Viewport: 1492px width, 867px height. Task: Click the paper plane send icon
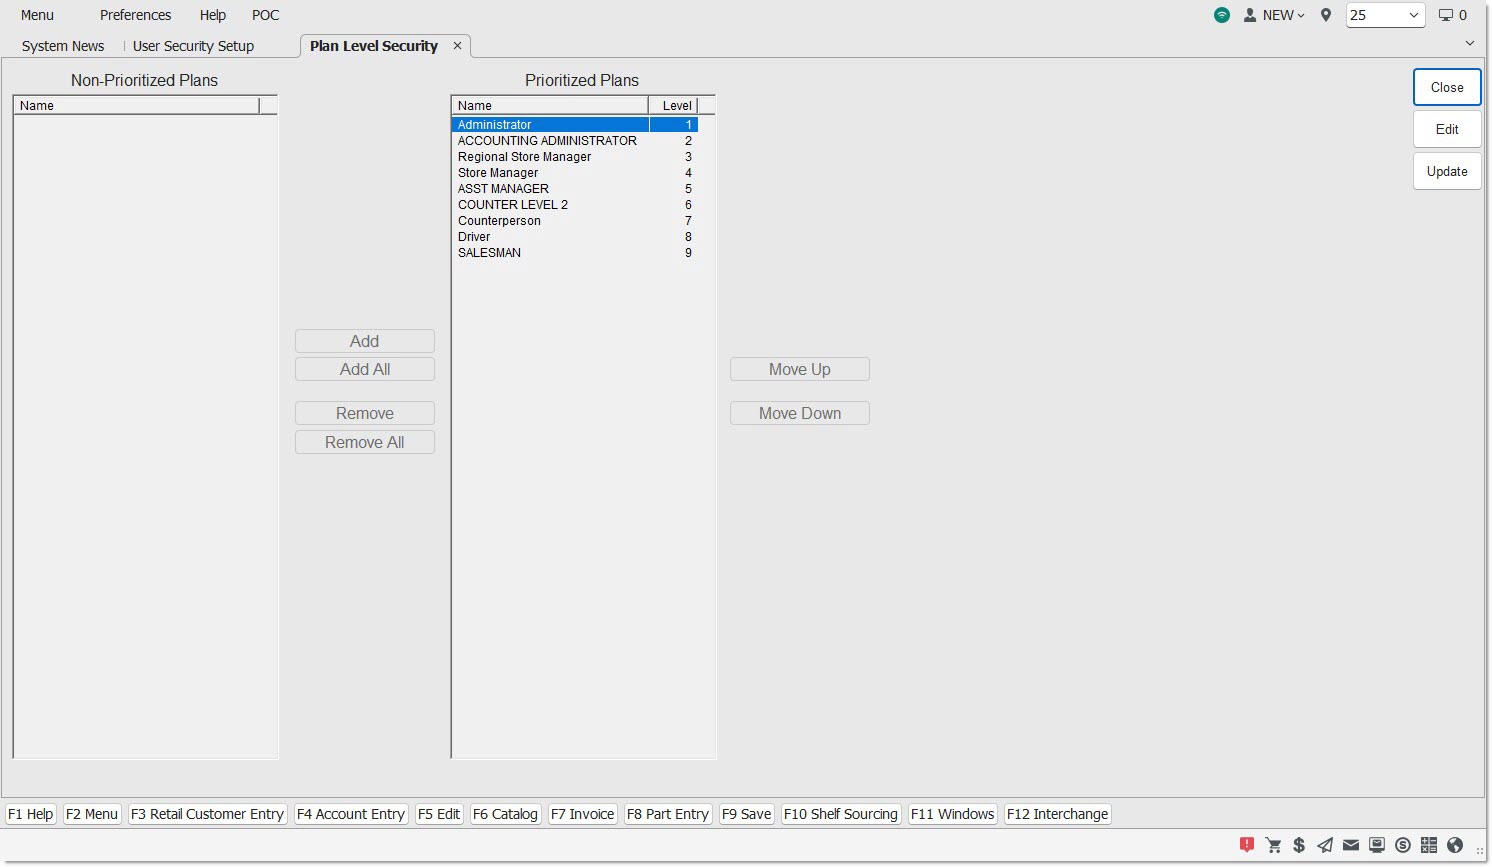click(x=1325, y=845)
